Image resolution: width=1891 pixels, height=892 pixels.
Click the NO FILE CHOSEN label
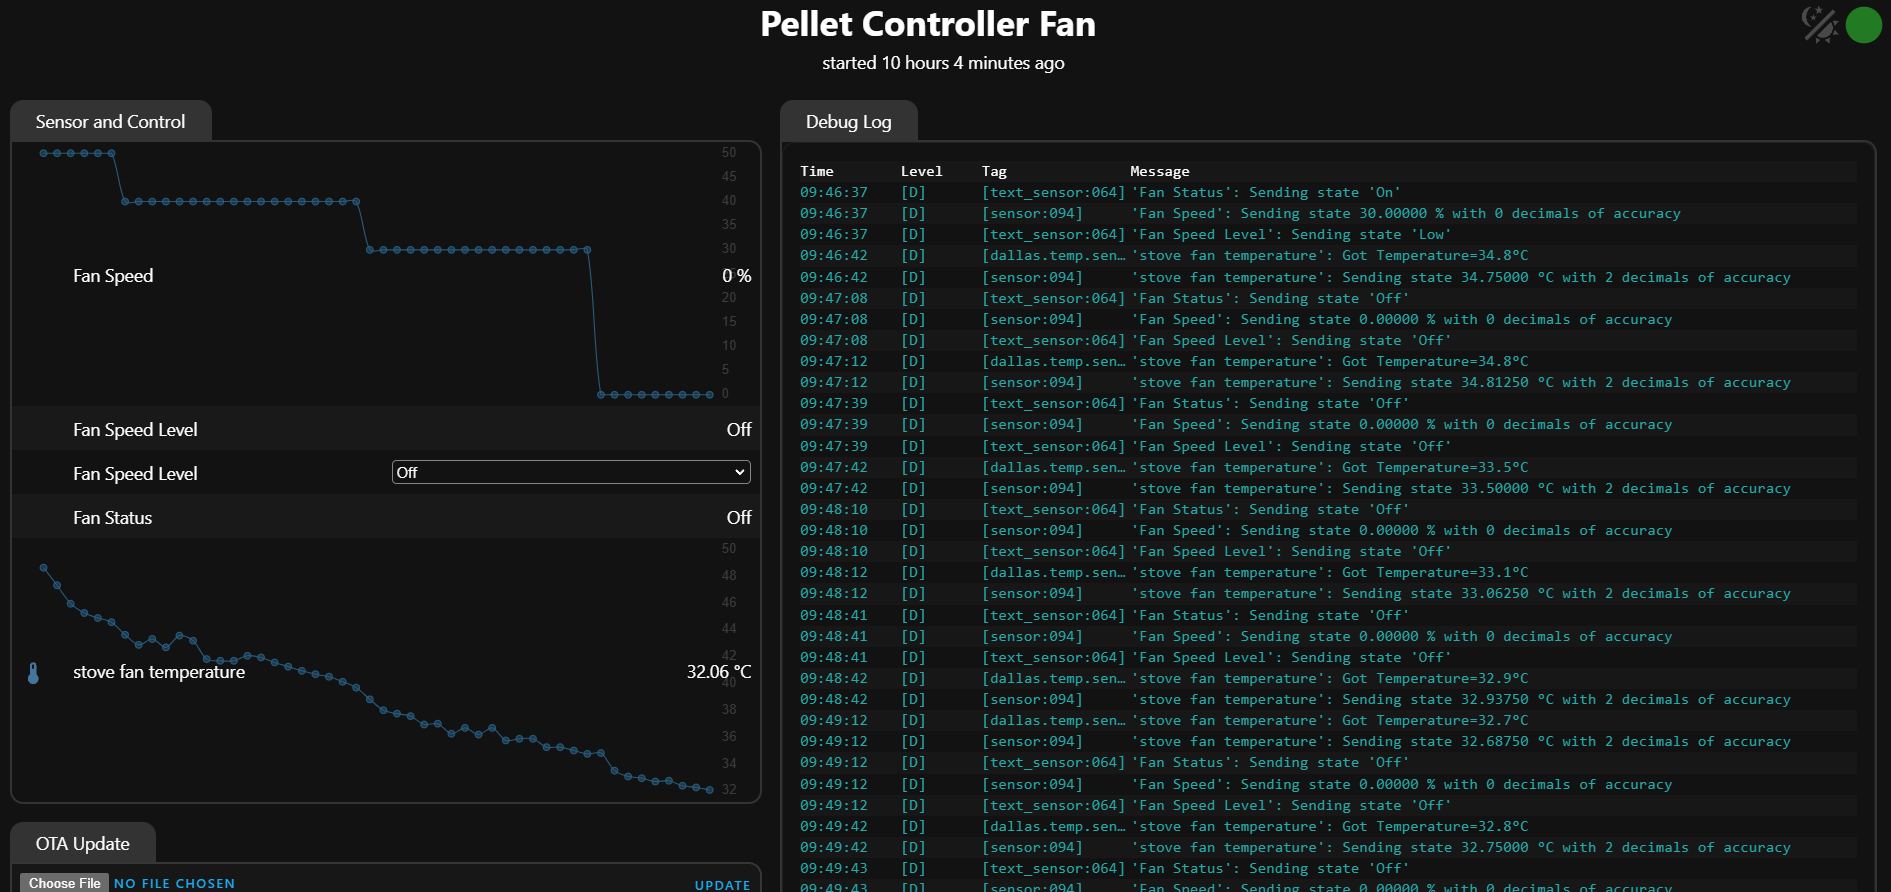tap(175, 884)
